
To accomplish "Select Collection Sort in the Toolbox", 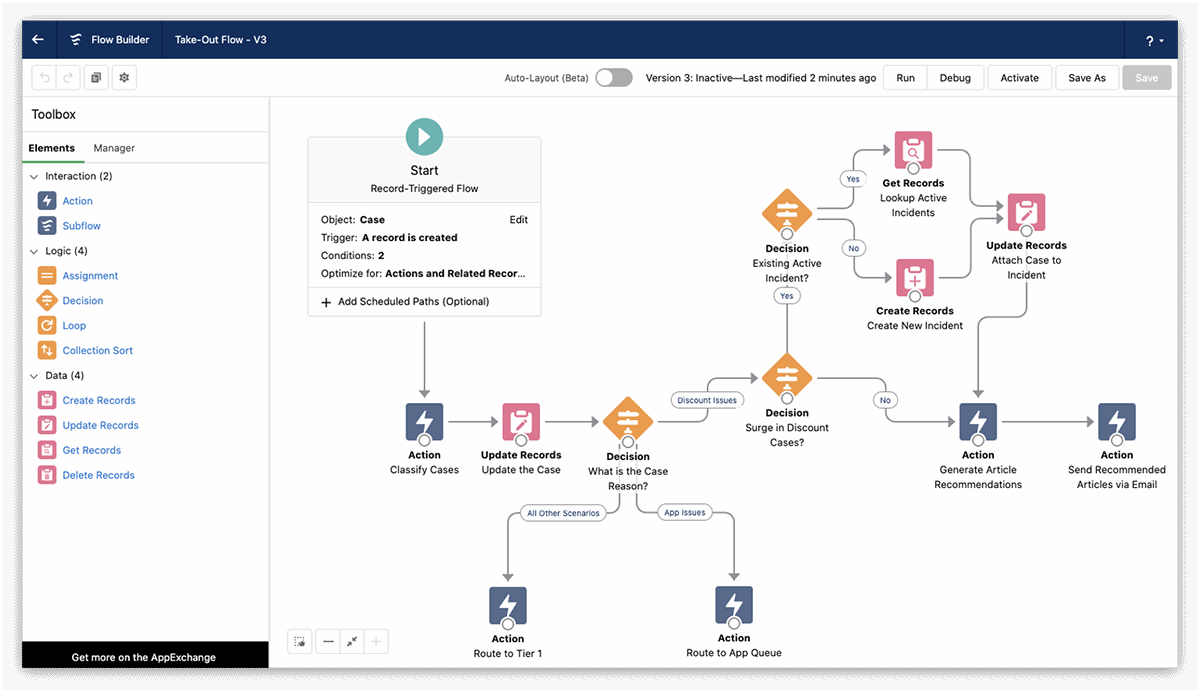I will pos(97,350).
